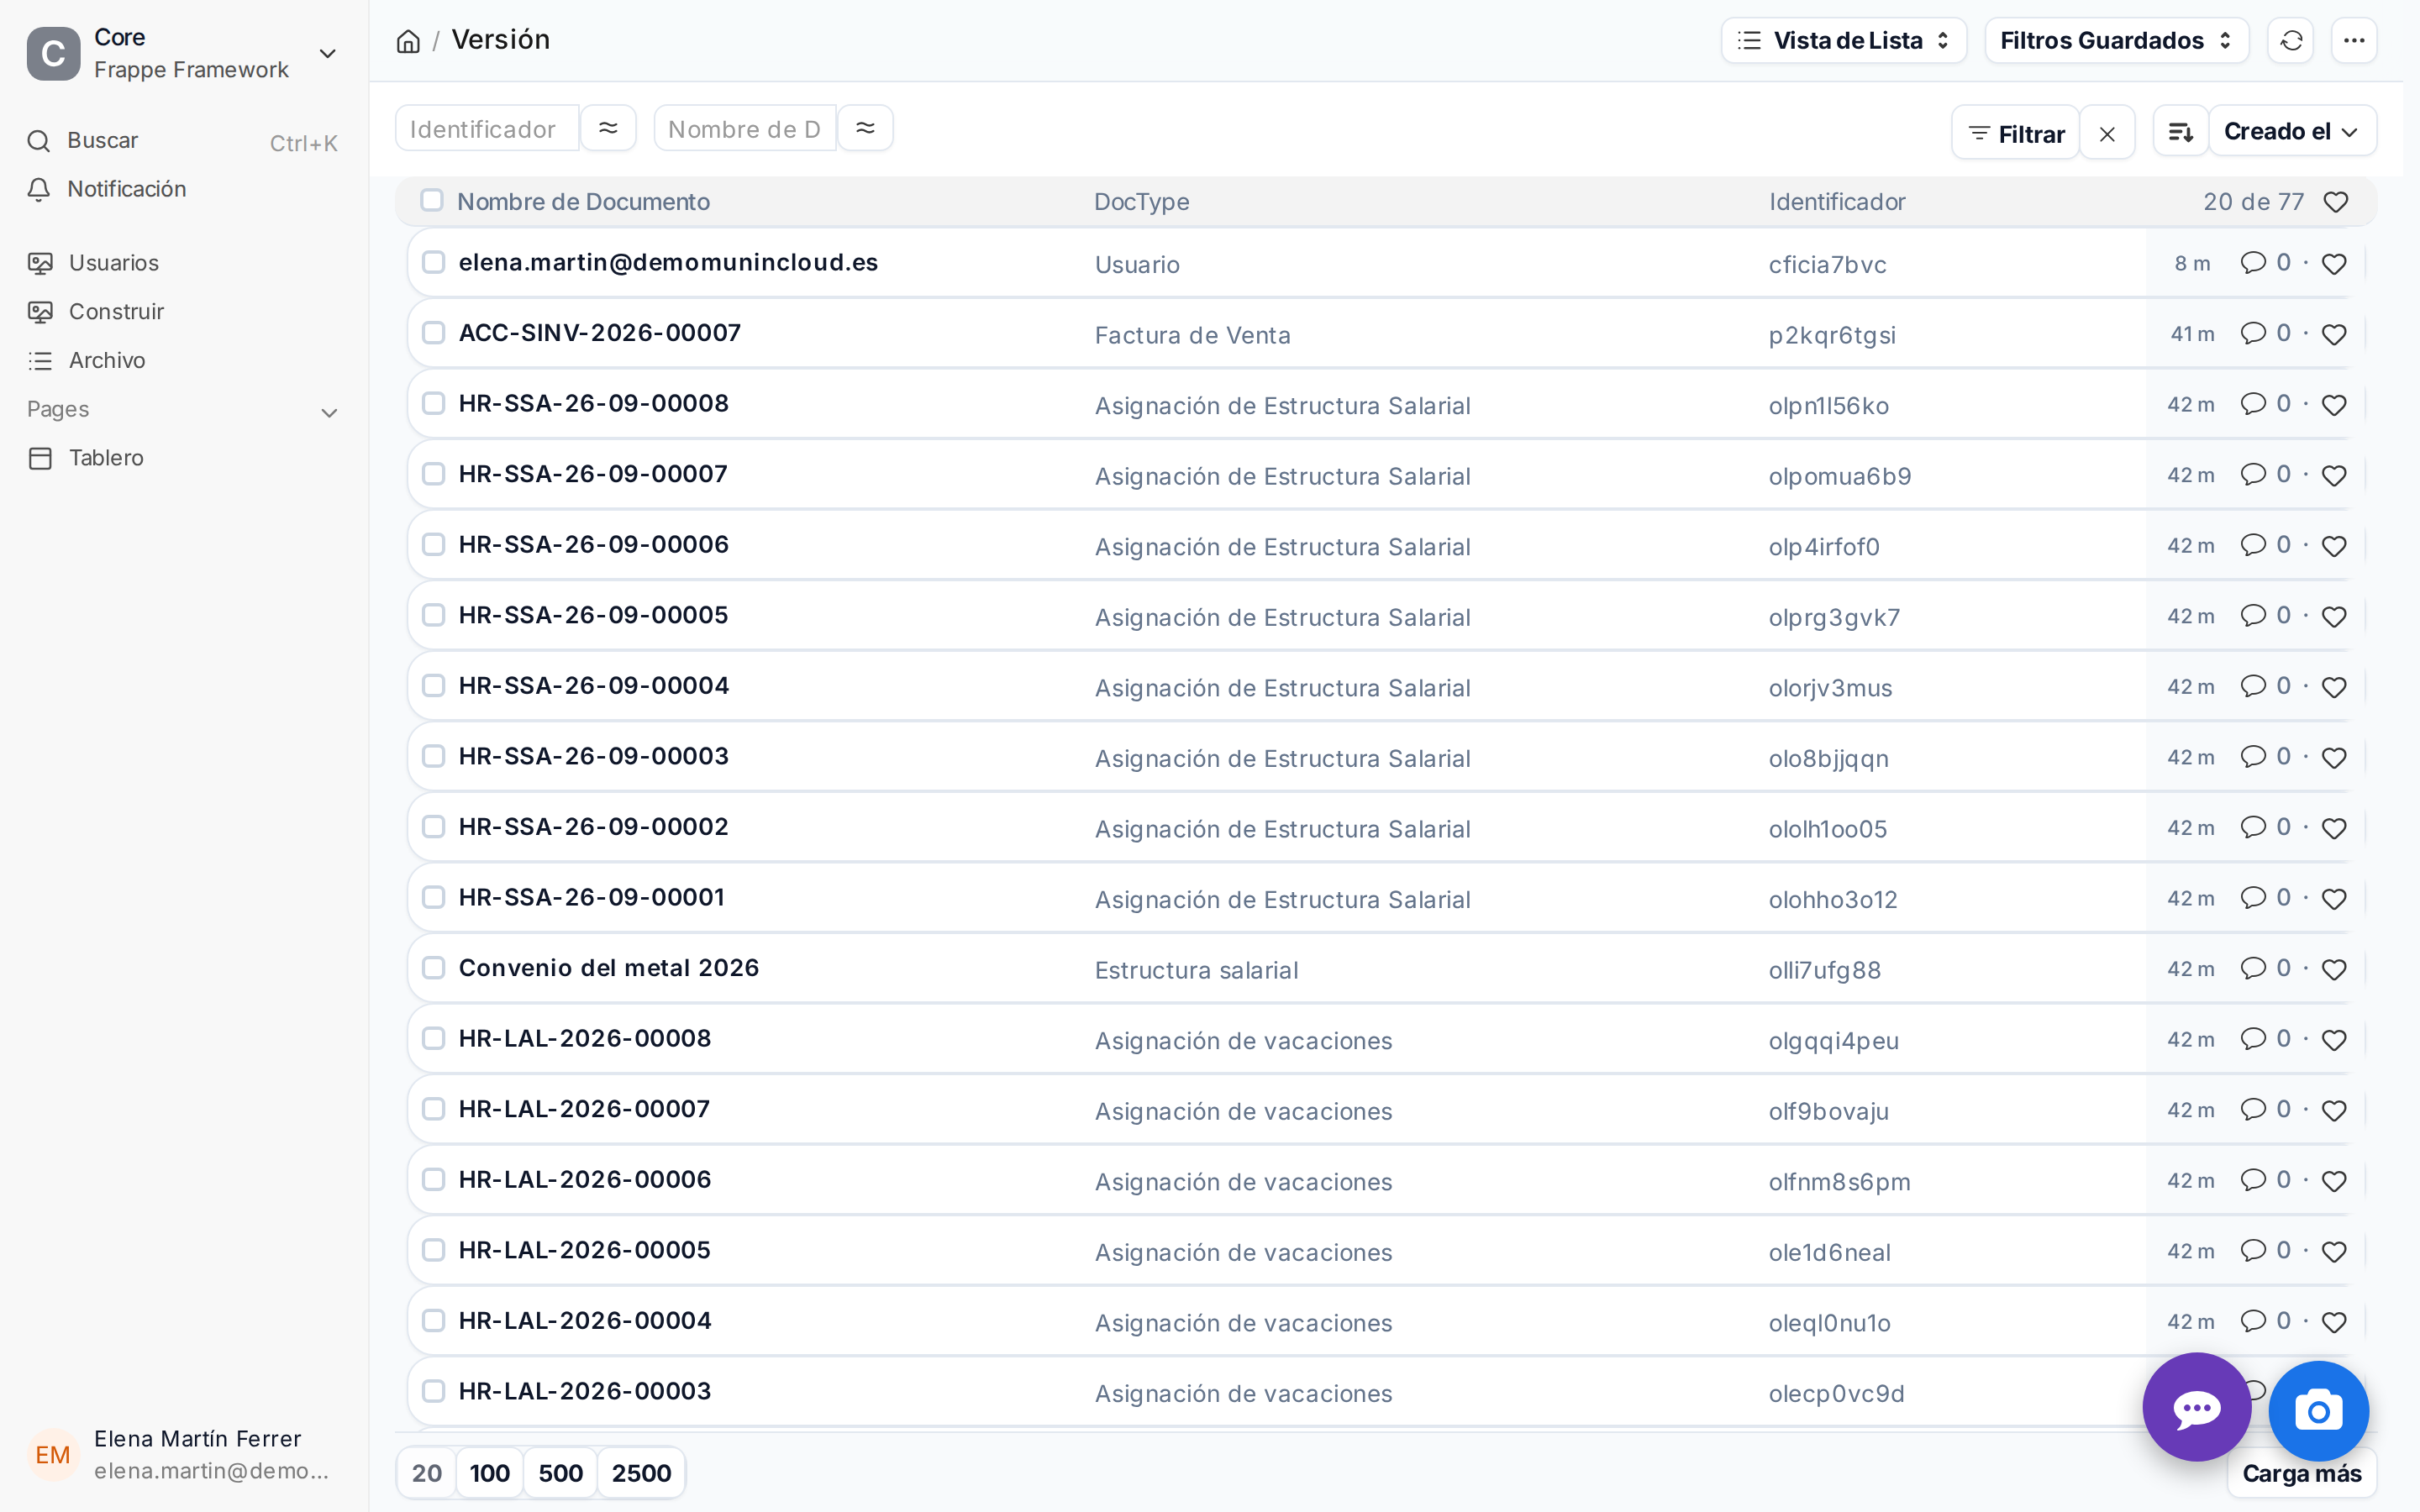Click Versión in the breadcrumb
The image size is (2420, 1512).
pyautogui.click(x=501, y=40)
